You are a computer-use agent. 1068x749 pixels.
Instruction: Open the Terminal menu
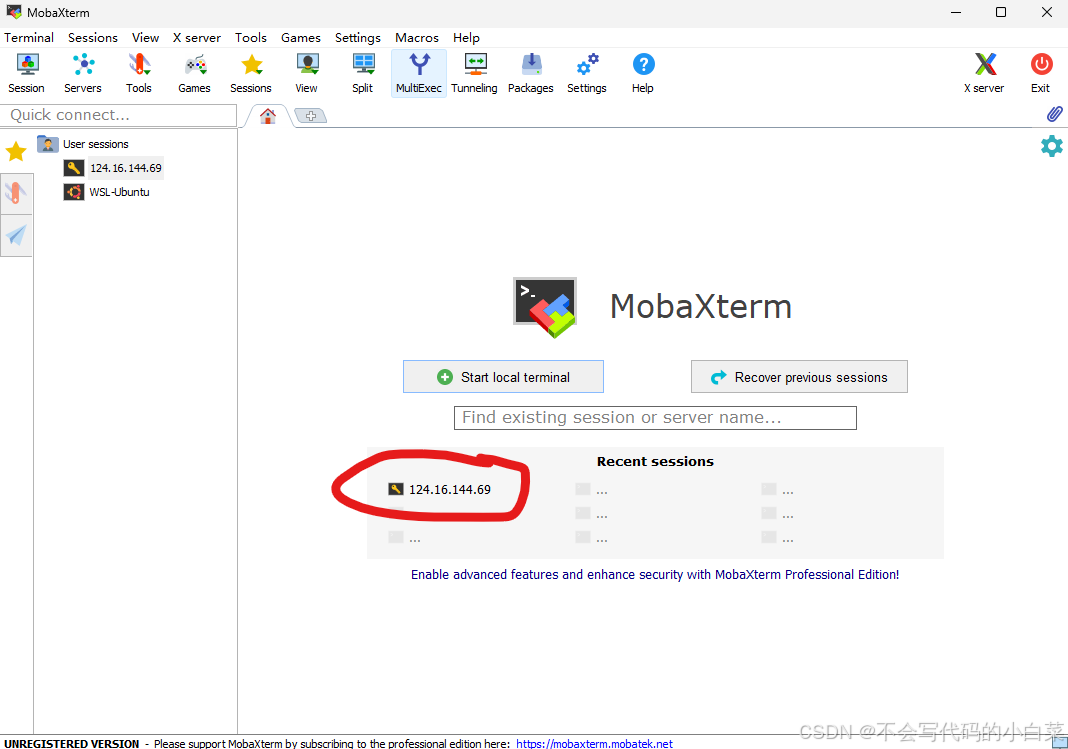coord(29,37)
